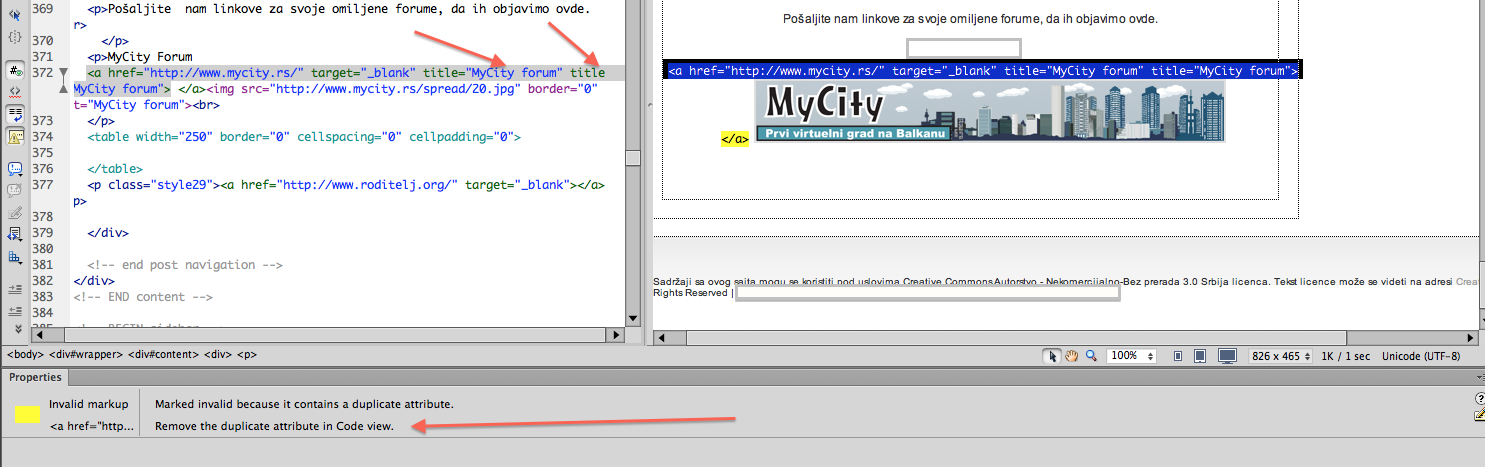Click code line 372 with the <a href> tag

click(x=346, y=73)
